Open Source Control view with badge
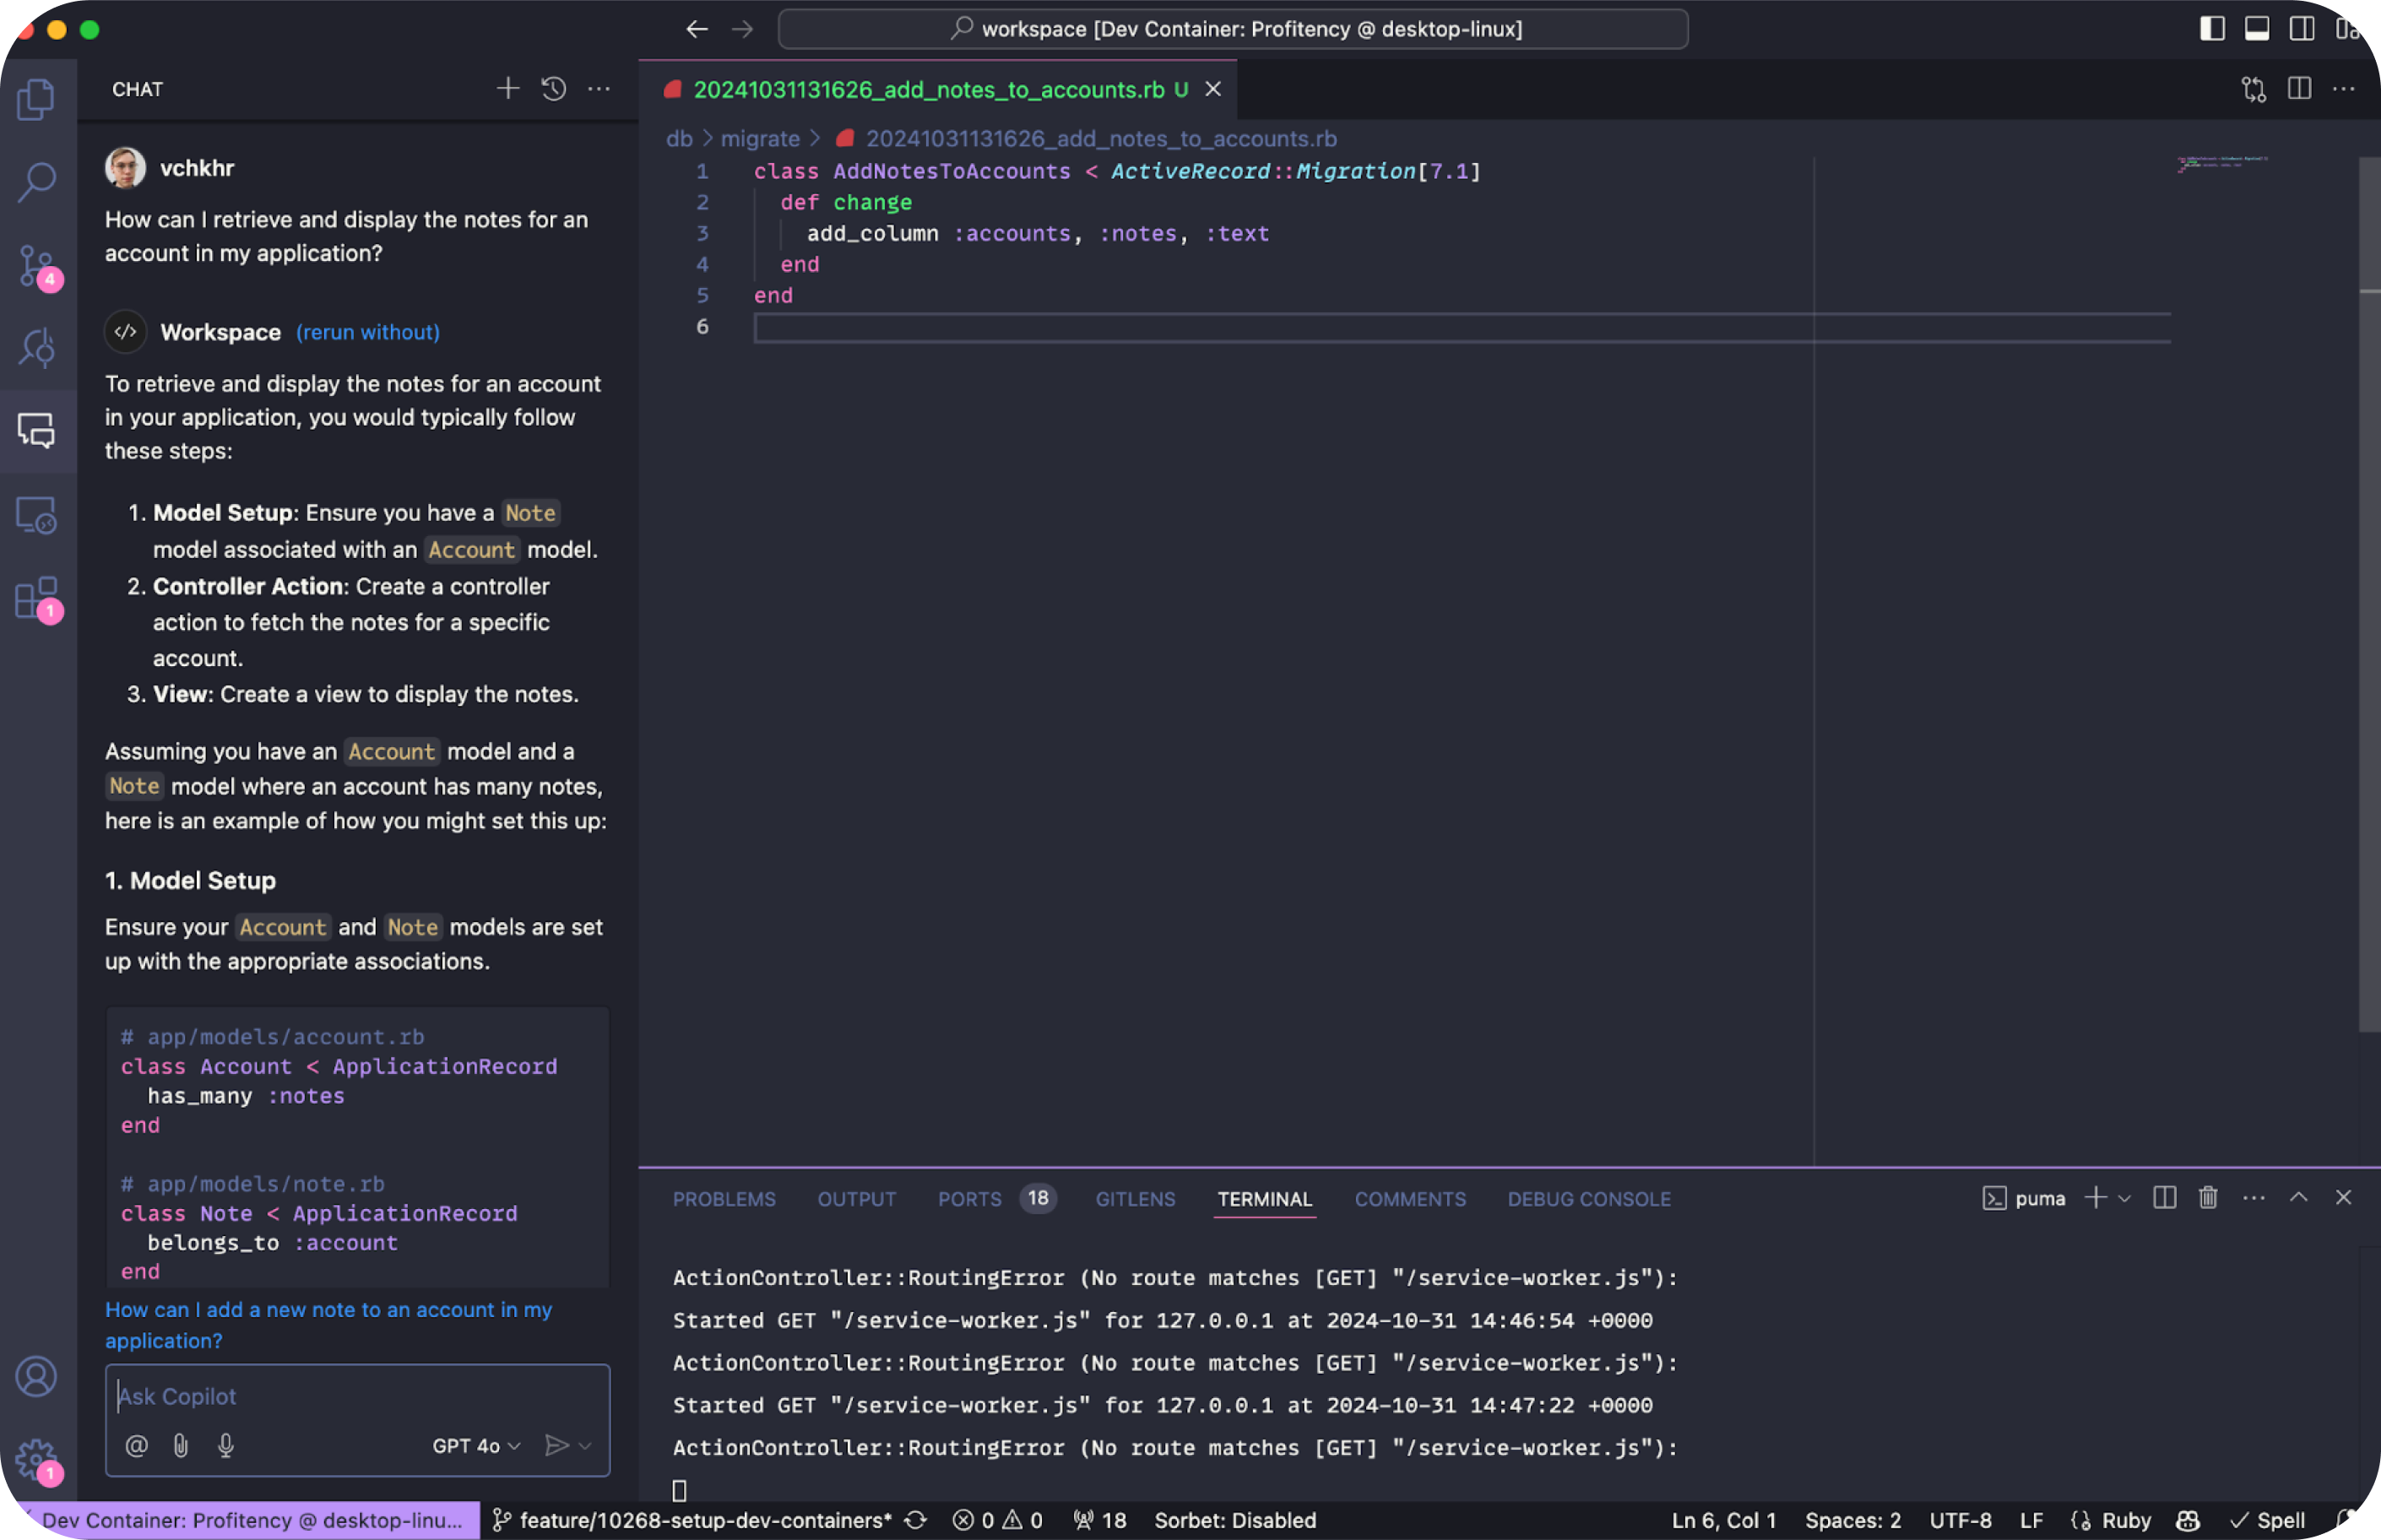2381x1540 pixels. click(37, 266)
